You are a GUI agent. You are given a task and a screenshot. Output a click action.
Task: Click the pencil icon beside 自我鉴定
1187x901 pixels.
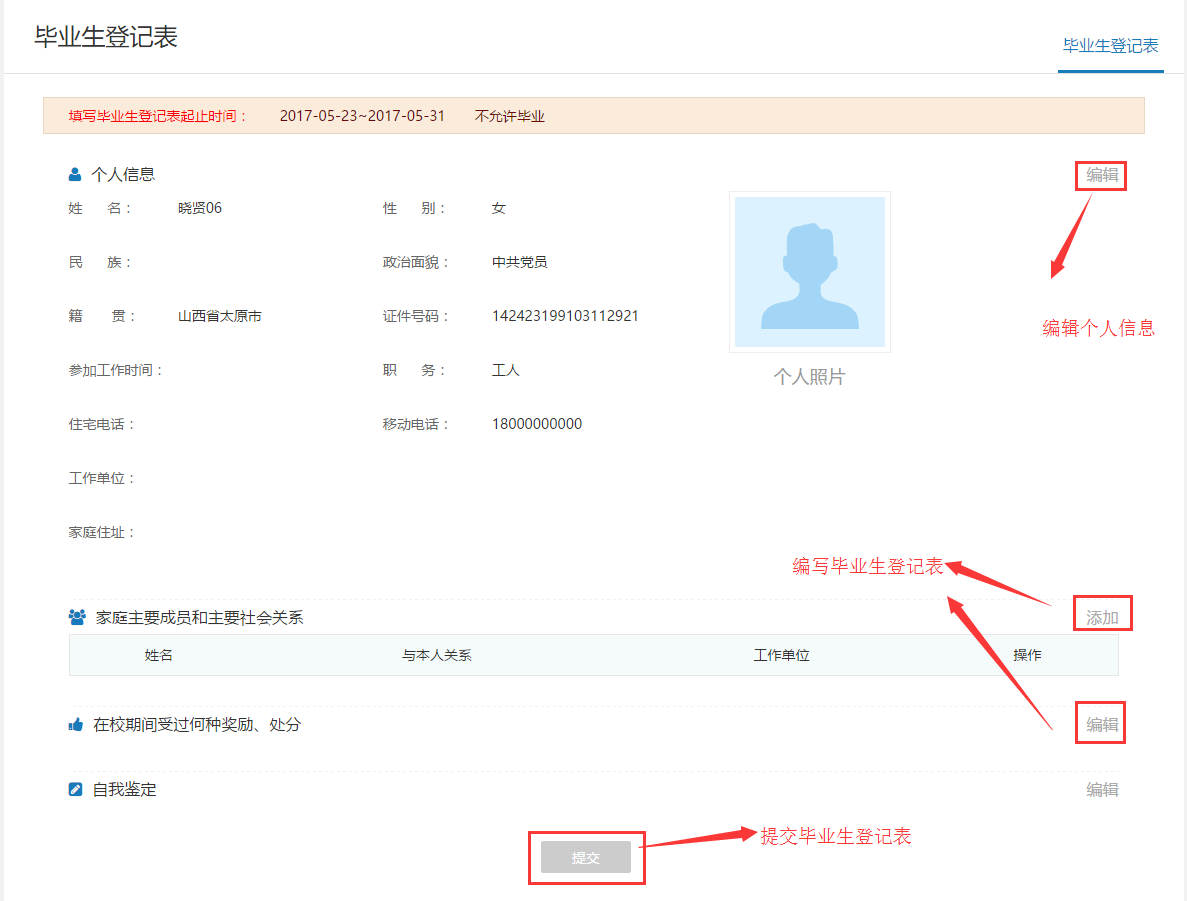[76, 789]
